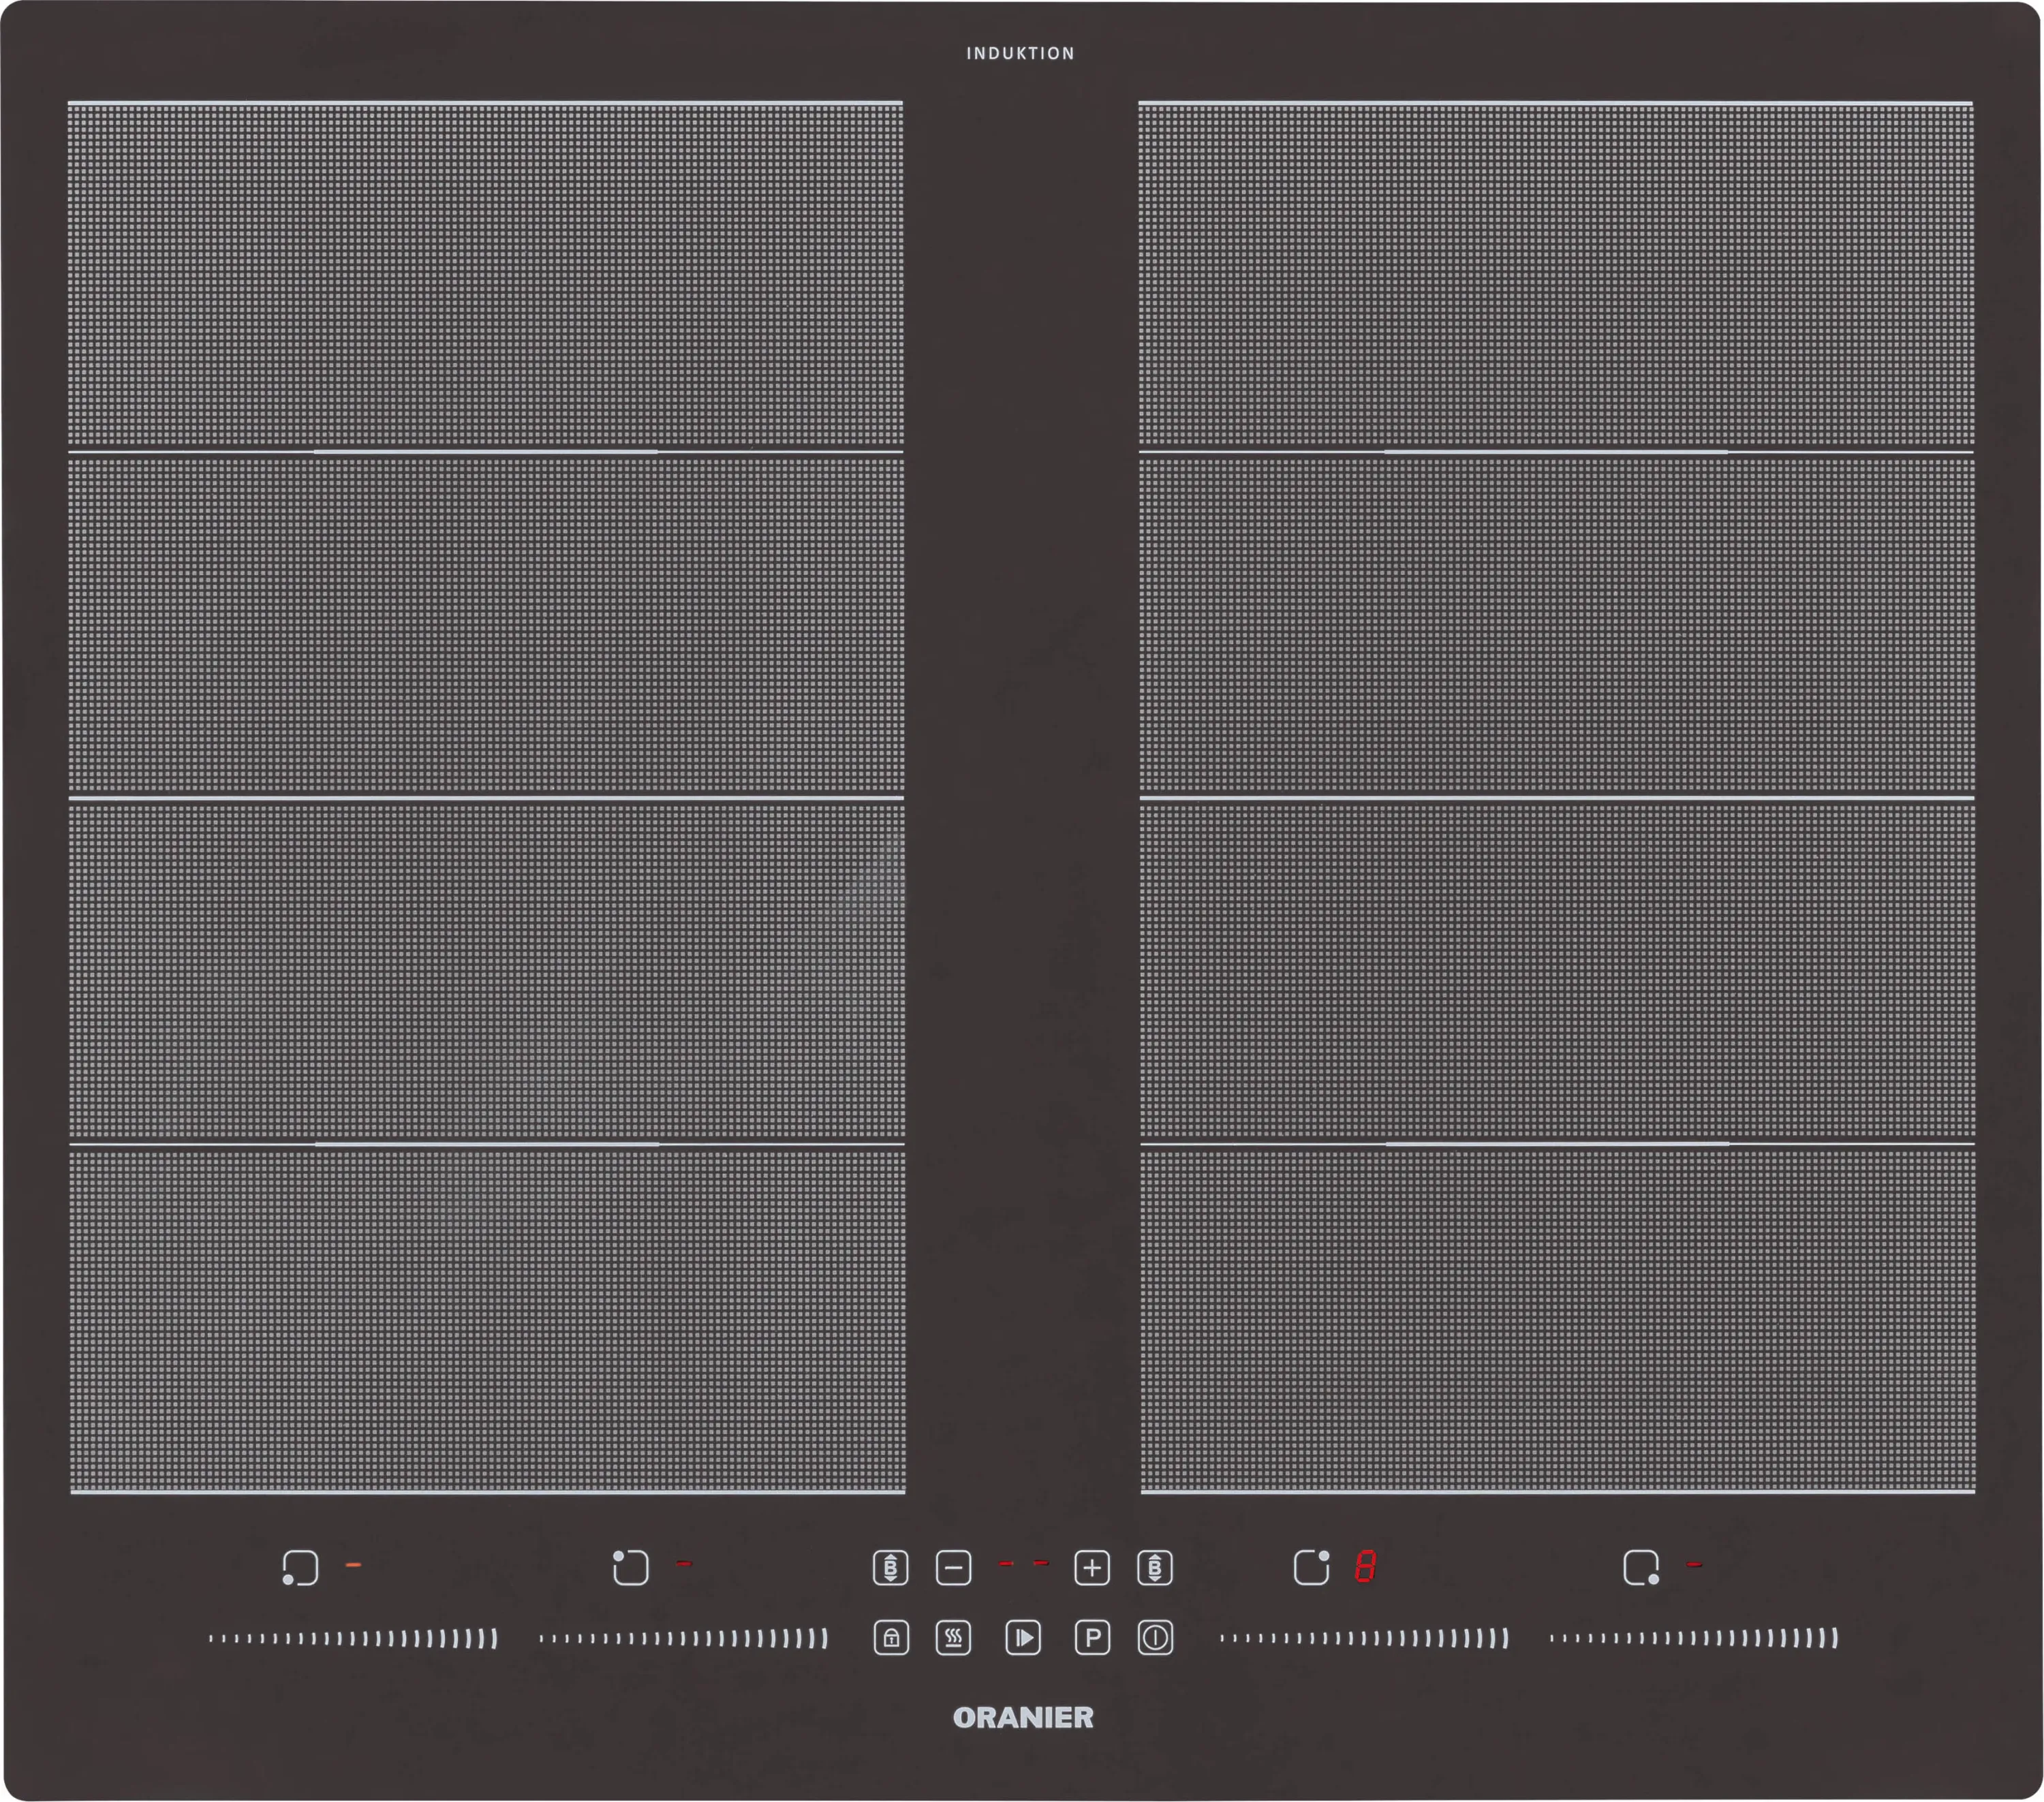The height and width of the screenshot is (1802, 2044).
Task: Tap the ORANIER brand logo
Action: (1023, 1718)
